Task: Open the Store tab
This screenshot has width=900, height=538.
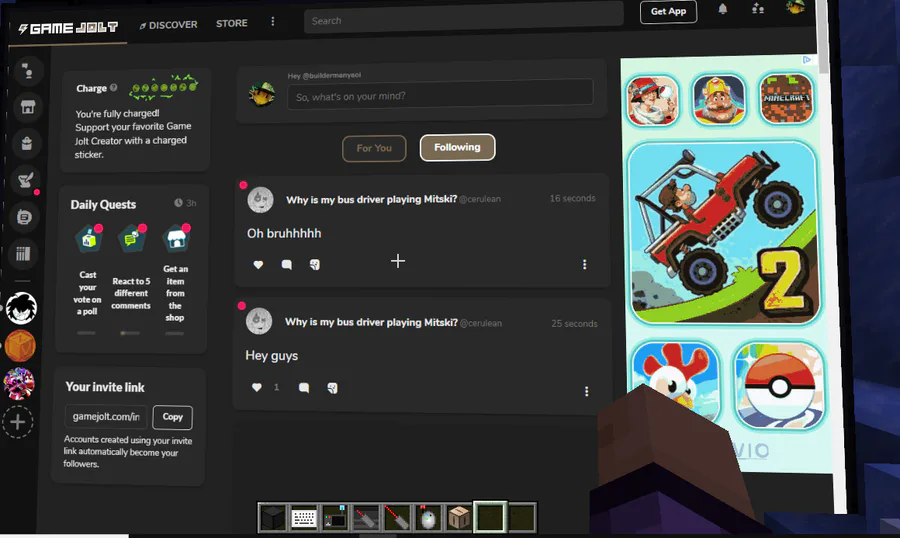Action: [231, 23]
